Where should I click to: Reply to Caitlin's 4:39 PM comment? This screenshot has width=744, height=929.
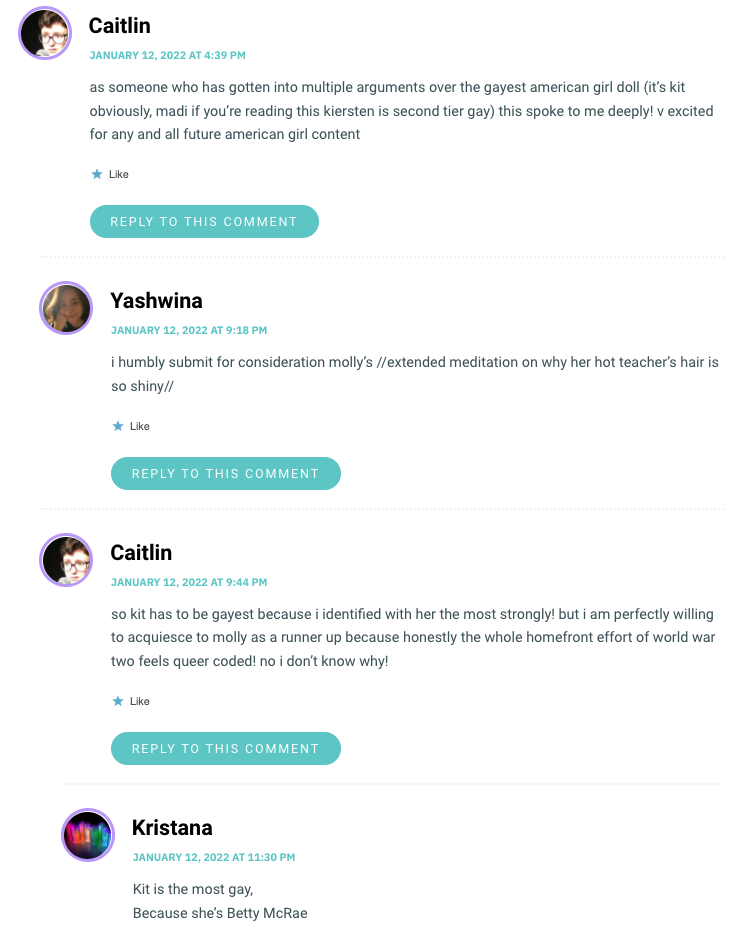[204, 222]
